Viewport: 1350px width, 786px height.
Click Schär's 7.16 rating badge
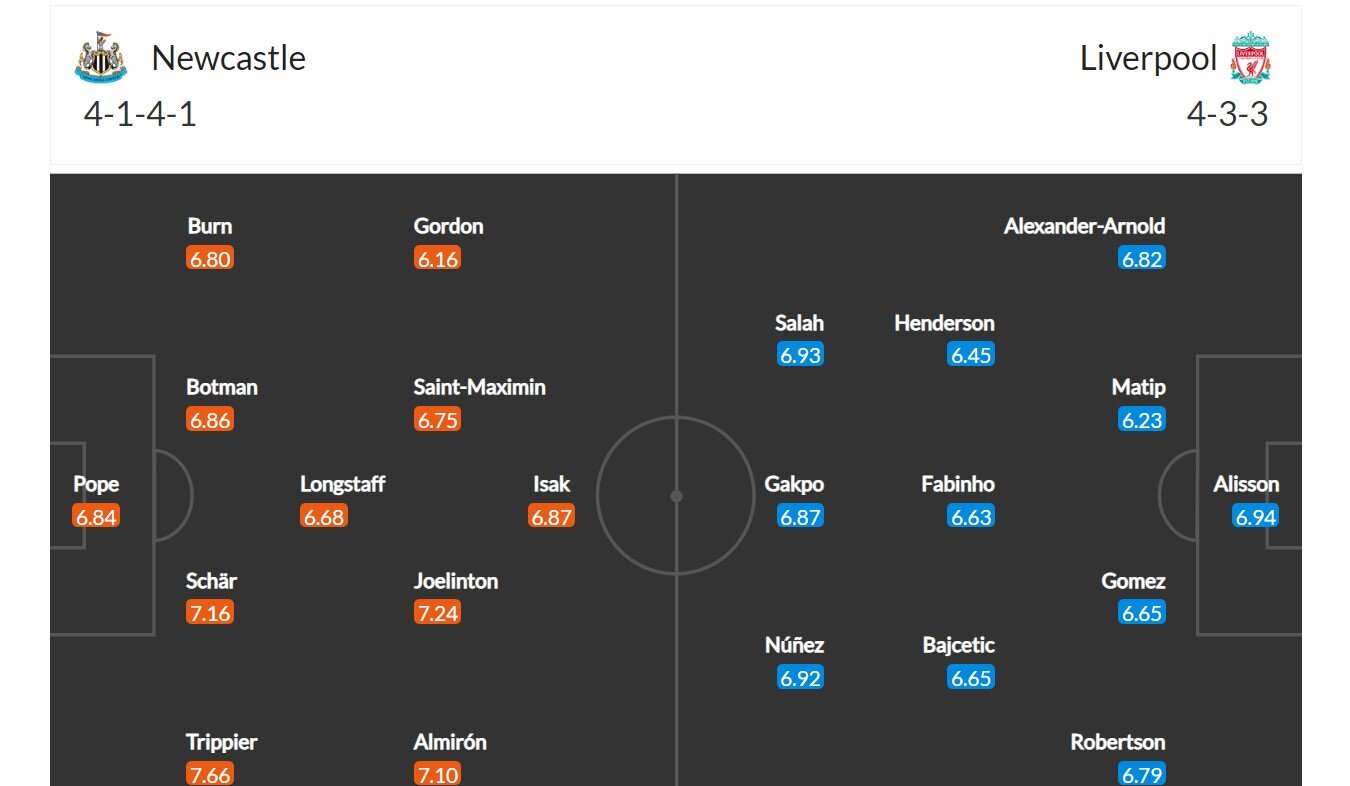210,613
